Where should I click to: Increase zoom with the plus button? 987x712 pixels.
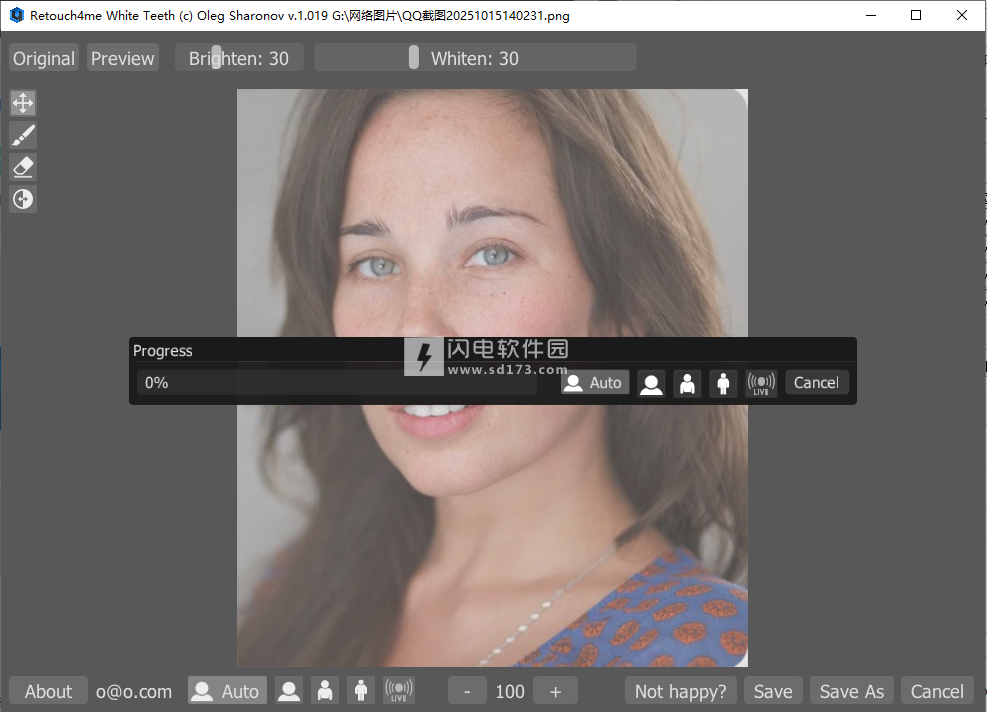(555, 691)
